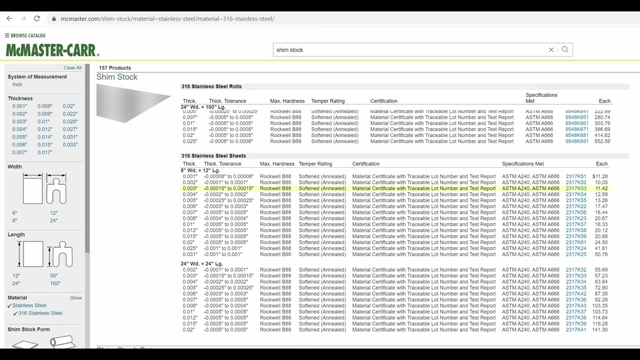The height and width of the screenshot is (360, 640).
Task: Select Inch system of measurement
Action: [x=17, y=84]
